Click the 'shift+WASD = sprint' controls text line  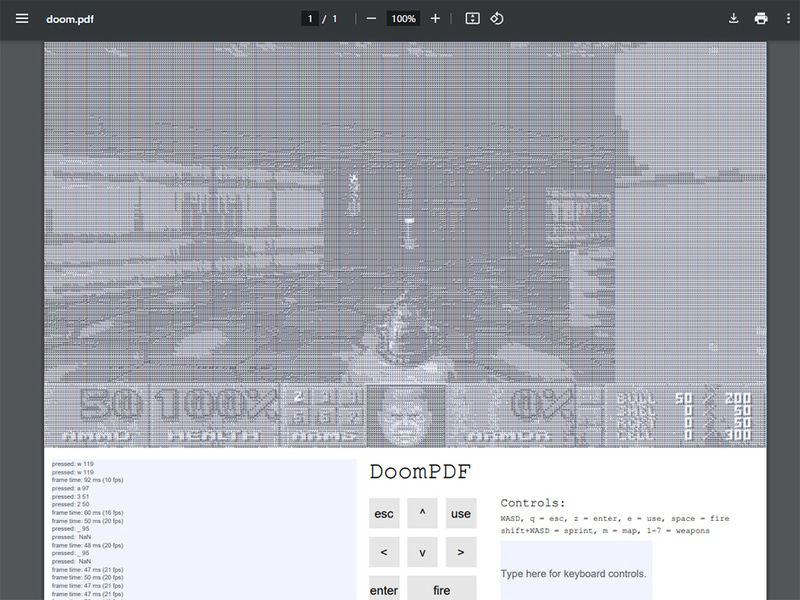[x=605, y=531]
